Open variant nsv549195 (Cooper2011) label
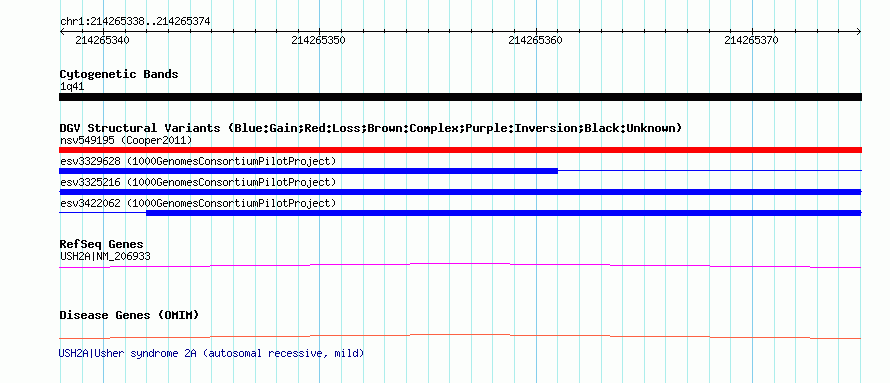The width and height of the screenshot is (890, 383). pyautogui.click(x=126, y=140)
